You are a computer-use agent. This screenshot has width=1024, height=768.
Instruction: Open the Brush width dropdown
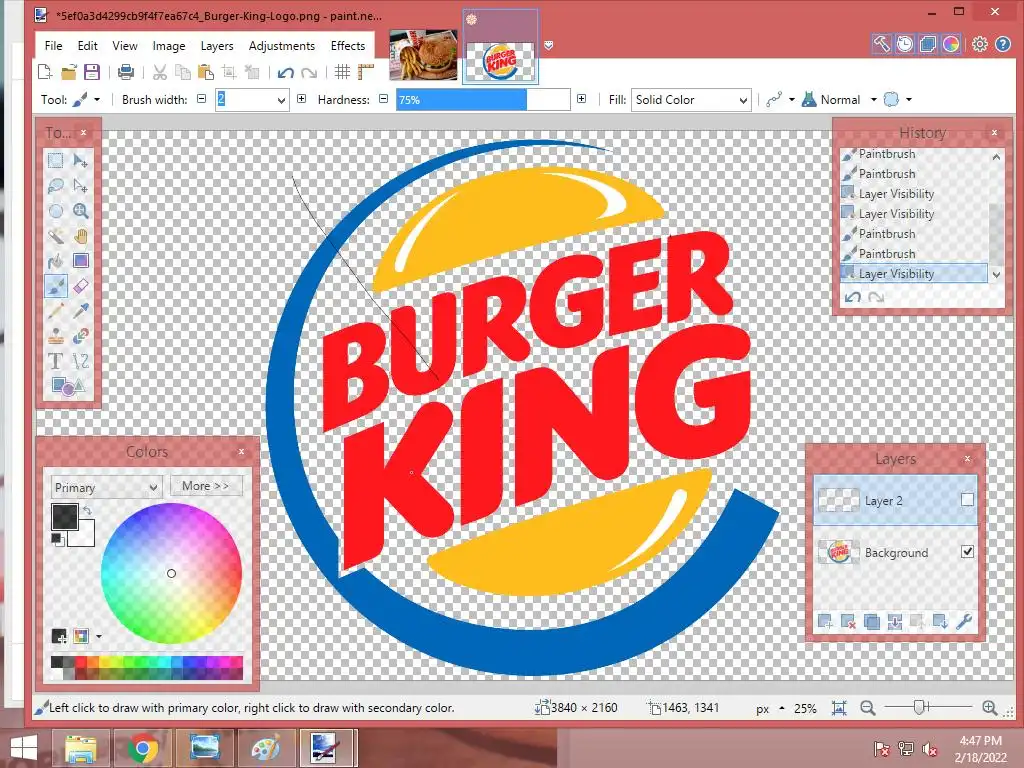281,101
